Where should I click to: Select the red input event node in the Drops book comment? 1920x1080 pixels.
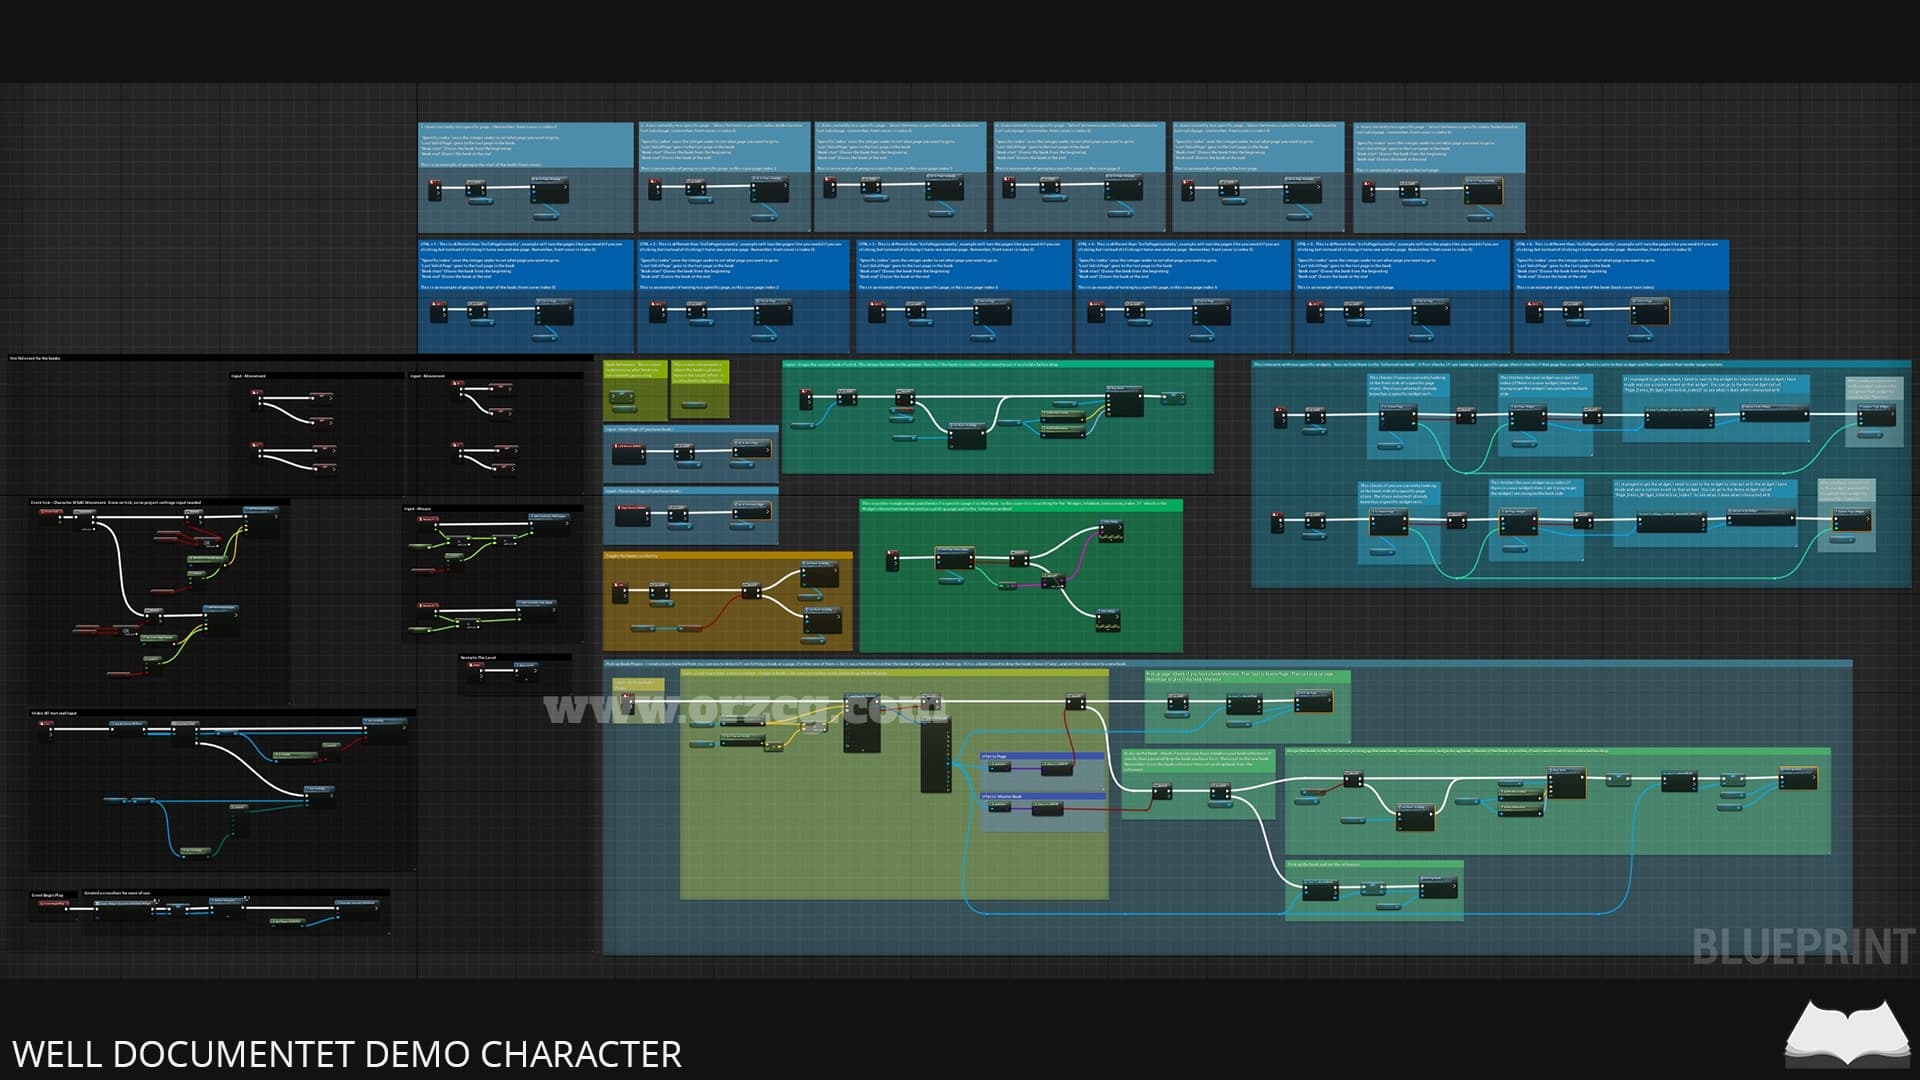[x=806, y=400]
